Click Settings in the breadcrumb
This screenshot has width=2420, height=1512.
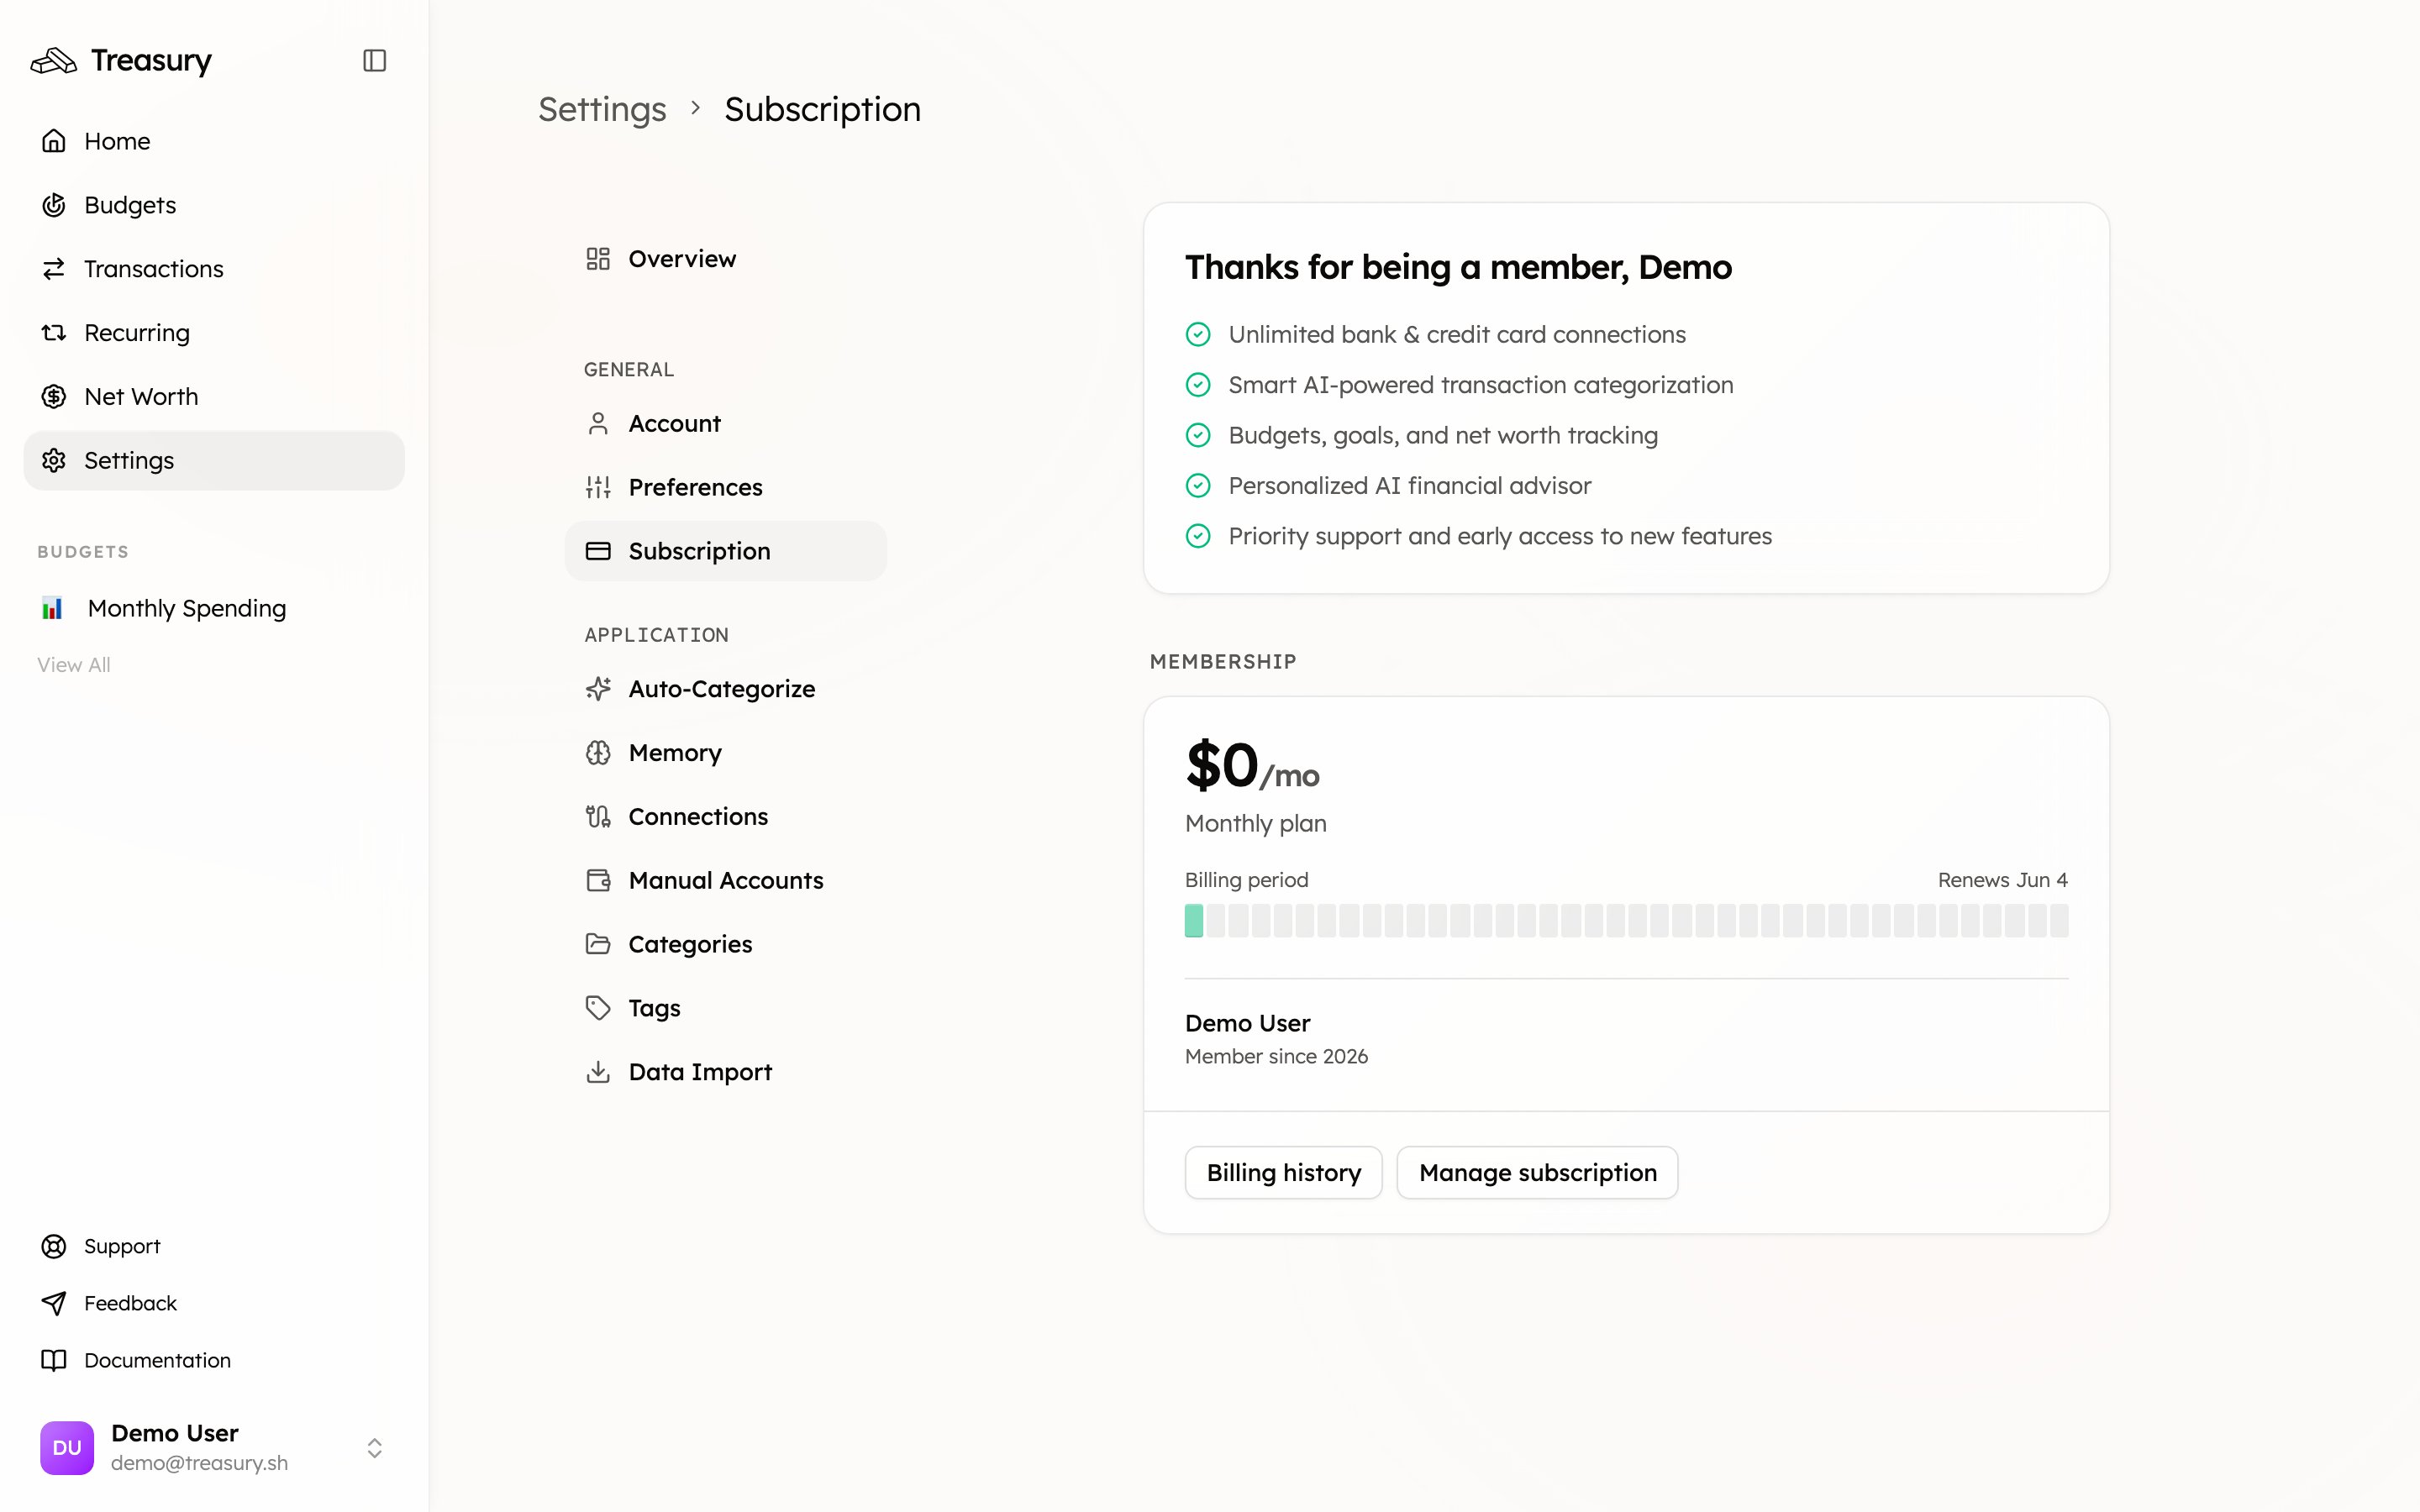pyautogui.click(x=602, y=109)
